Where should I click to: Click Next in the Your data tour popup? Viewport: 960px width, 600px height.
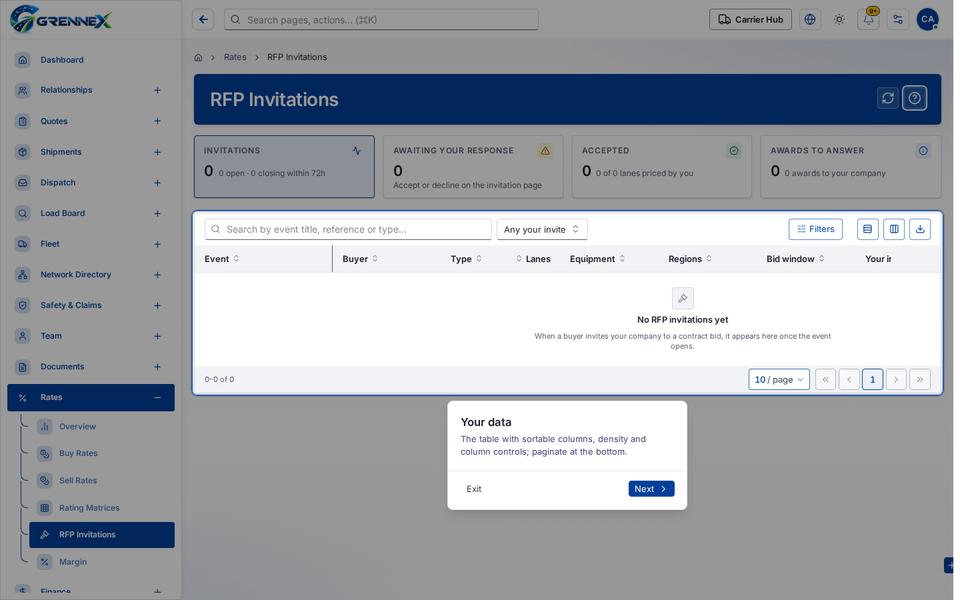[651, 489]
